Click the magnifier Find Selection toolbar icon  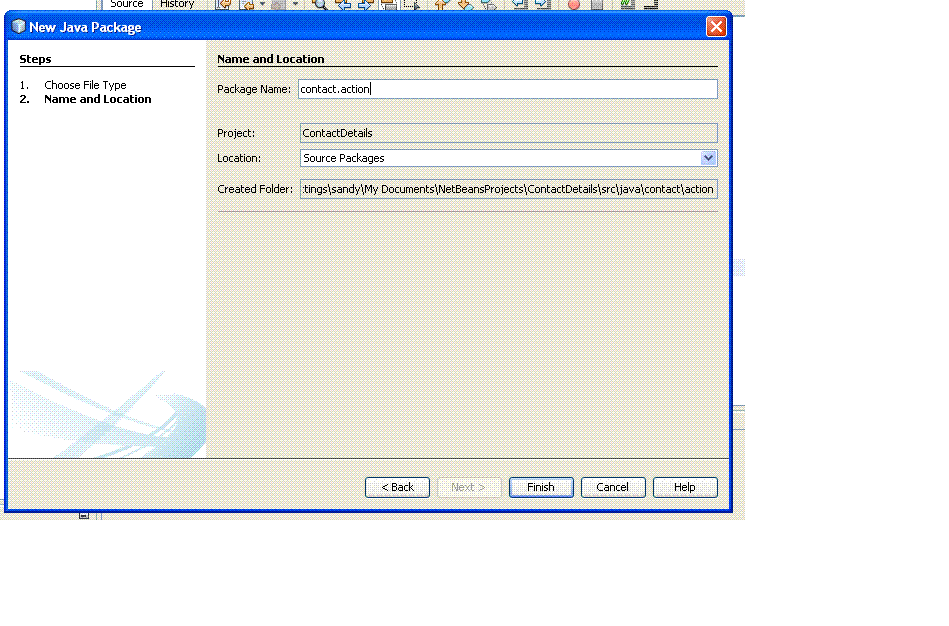point(320,4)
